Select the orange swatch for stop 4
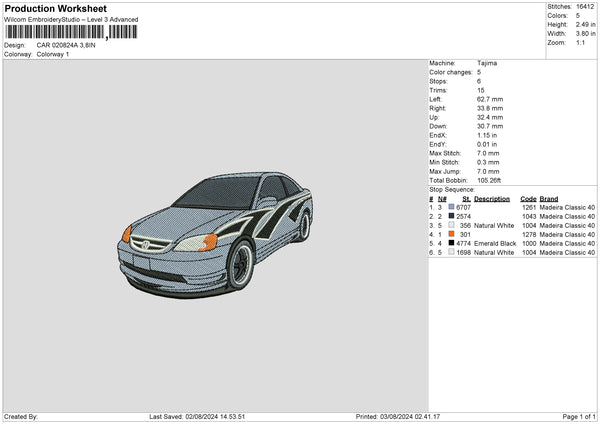The image size is (600, 424). 451,234
